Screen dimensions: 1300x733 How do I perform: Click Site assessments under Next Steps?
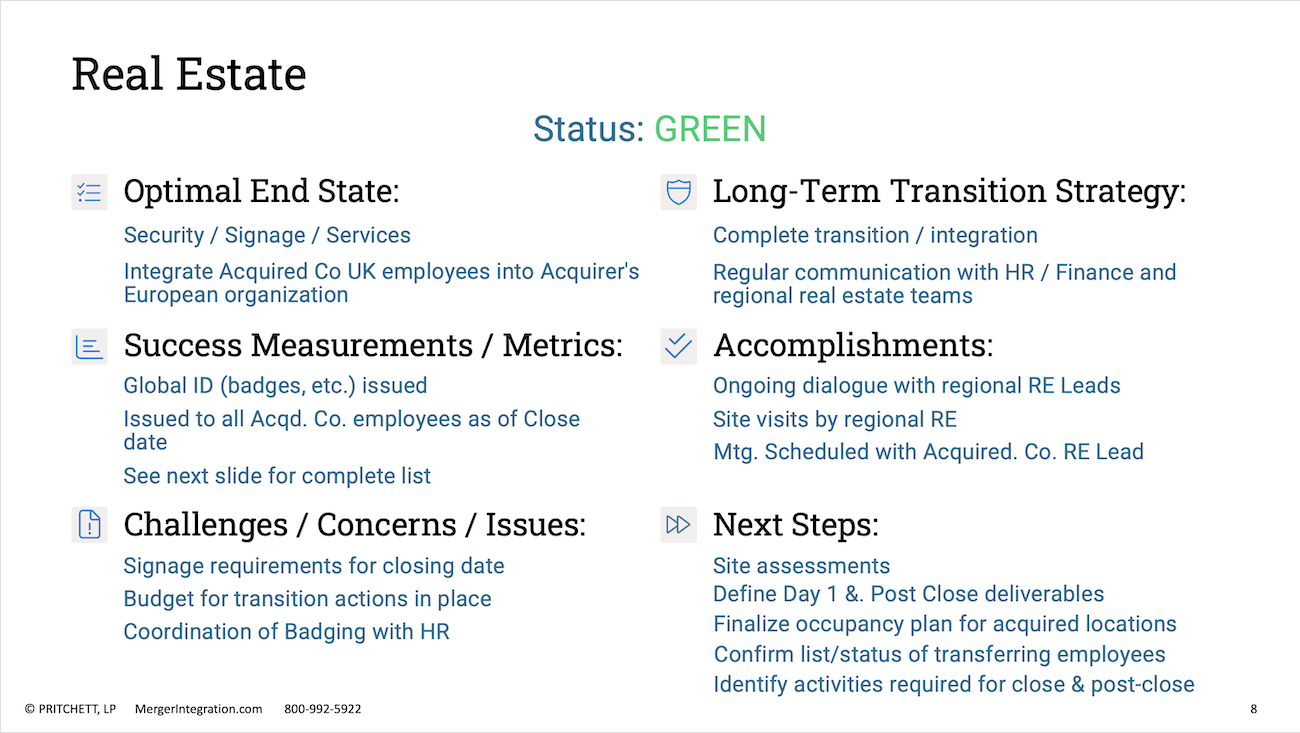(x=801, y=566)
